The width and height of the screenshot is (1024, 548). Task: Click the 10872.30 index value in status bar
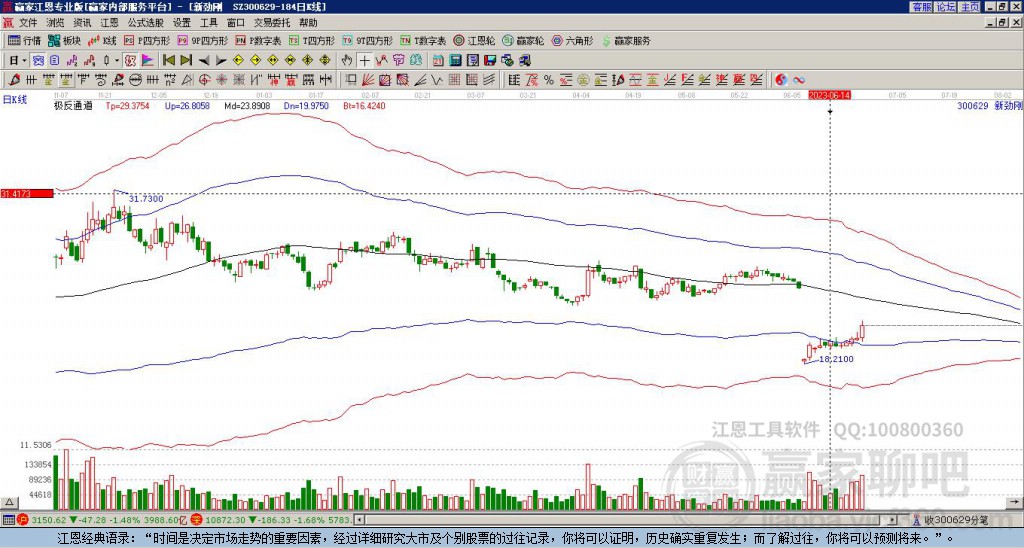coord(223,520)
